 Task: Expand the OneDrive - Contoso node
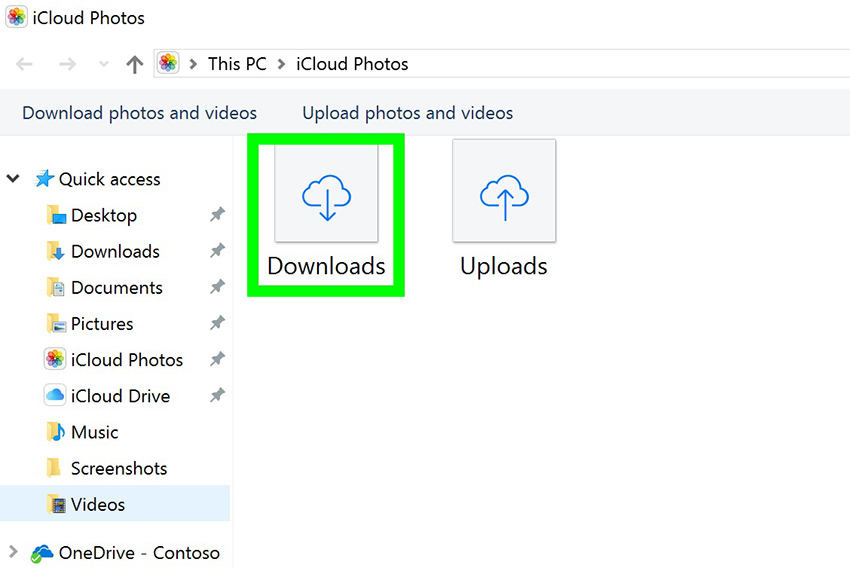point(13,552)
